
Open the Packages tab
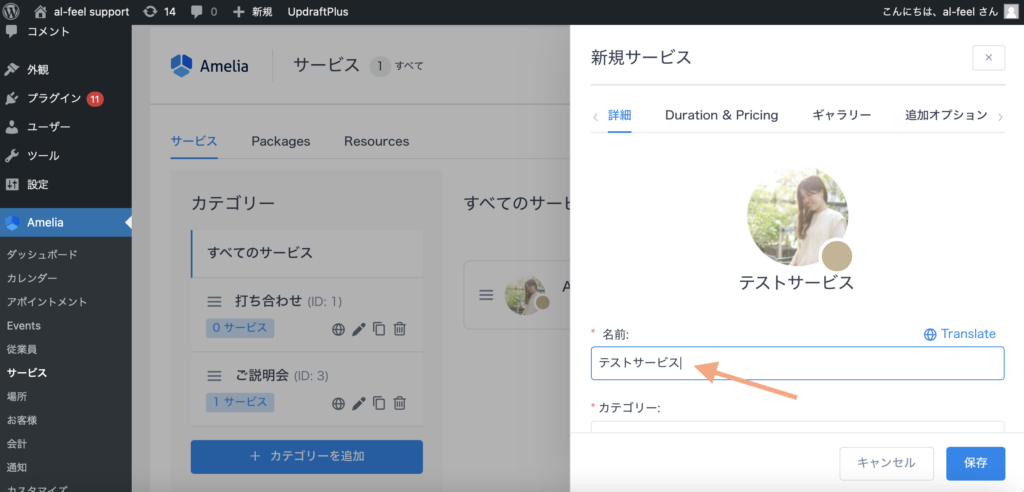pos(280,141)
